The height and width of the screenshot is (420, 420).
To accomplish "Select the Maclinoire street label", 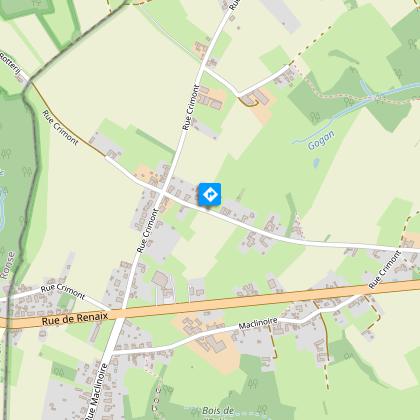I will [x=258, y=323].
